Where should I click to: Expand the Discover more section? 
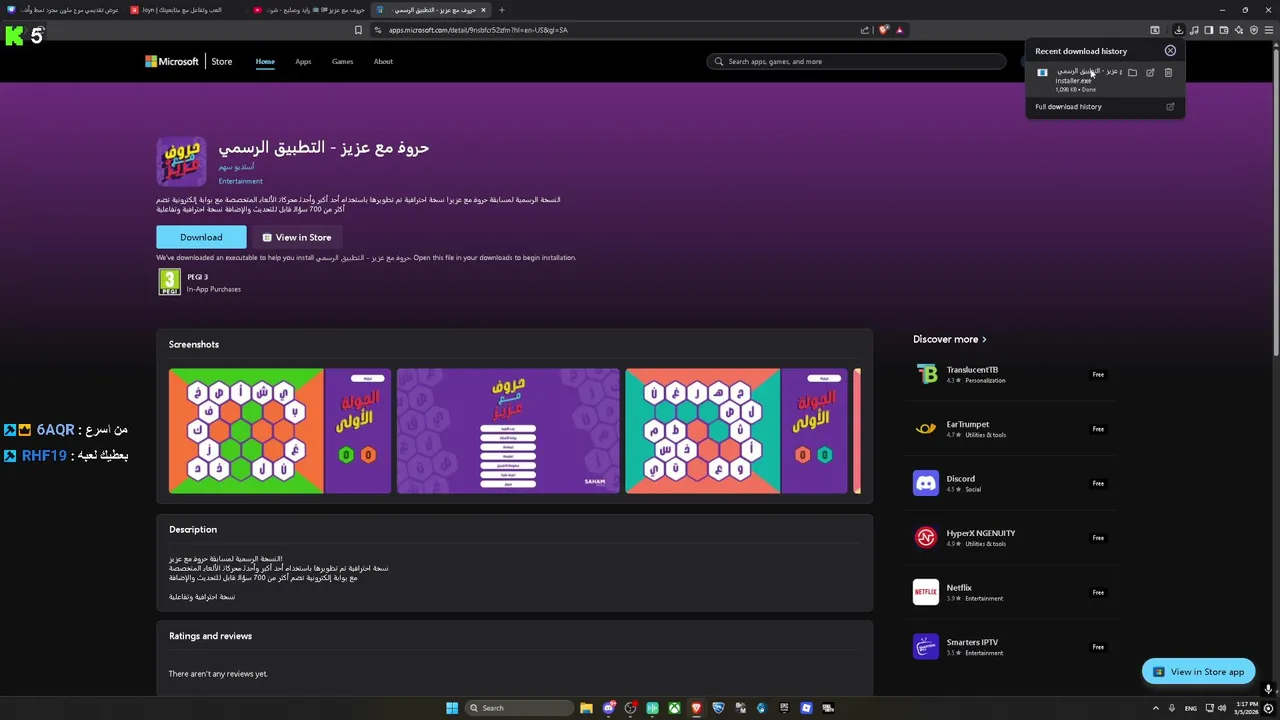949,339
